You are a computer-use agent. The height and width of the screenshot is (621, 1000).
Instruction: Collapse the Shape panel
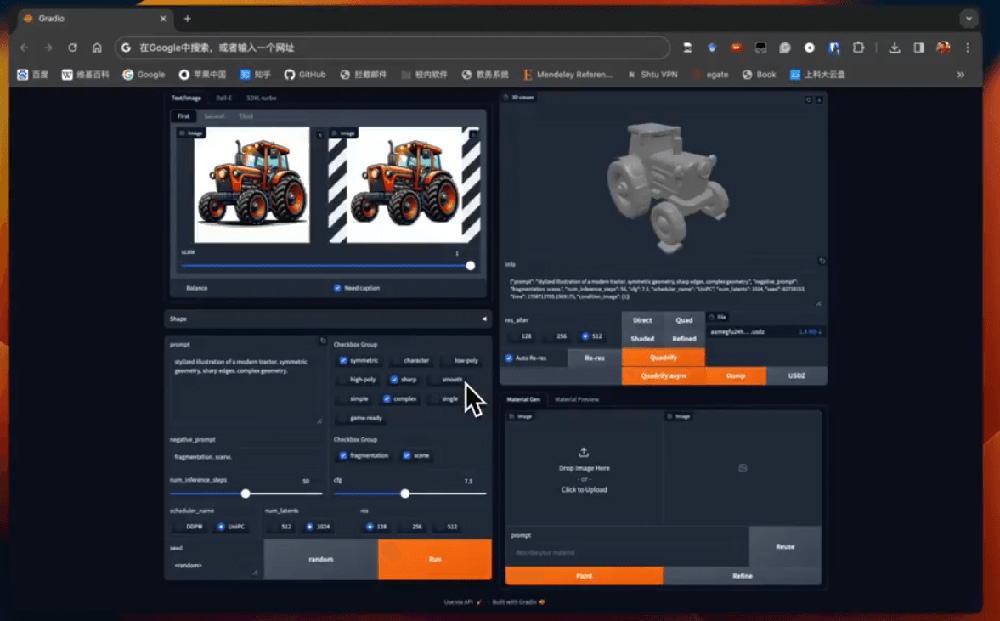point(487,318)
